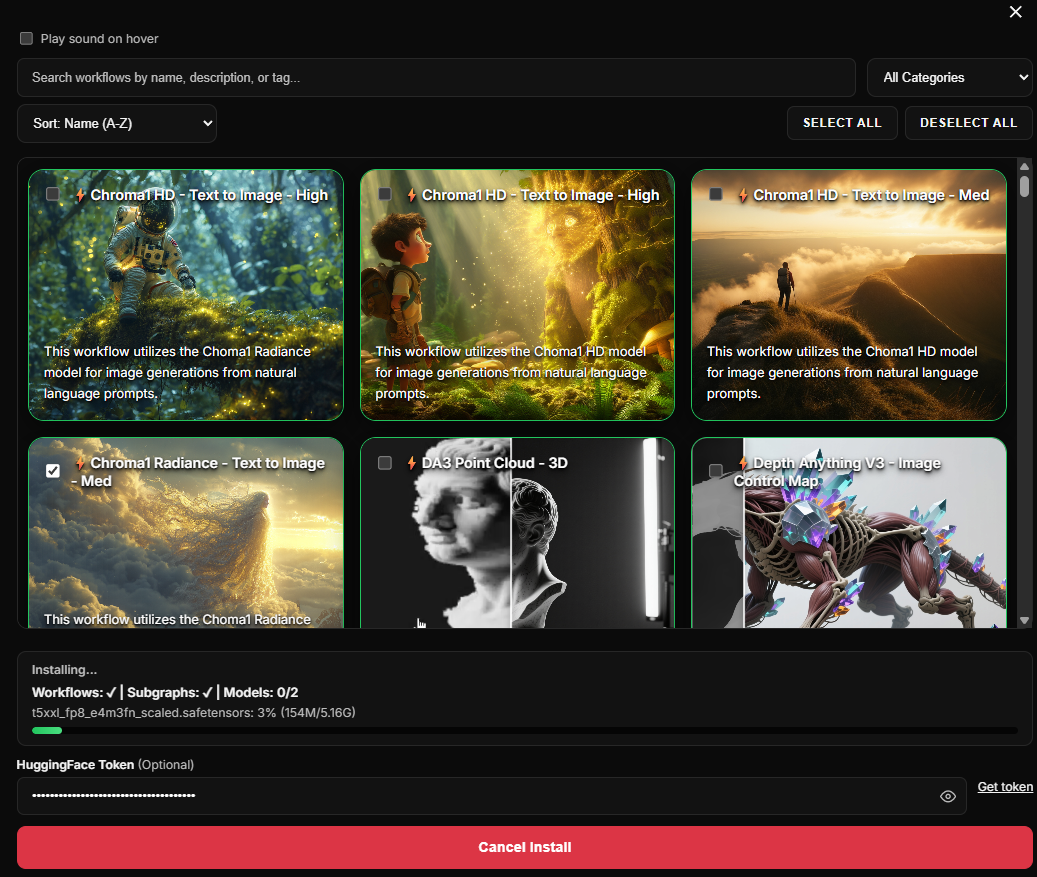Uncheck the Chroma1 Radiance Med workflow
The image size is (1037, 877).
point(53,471)
